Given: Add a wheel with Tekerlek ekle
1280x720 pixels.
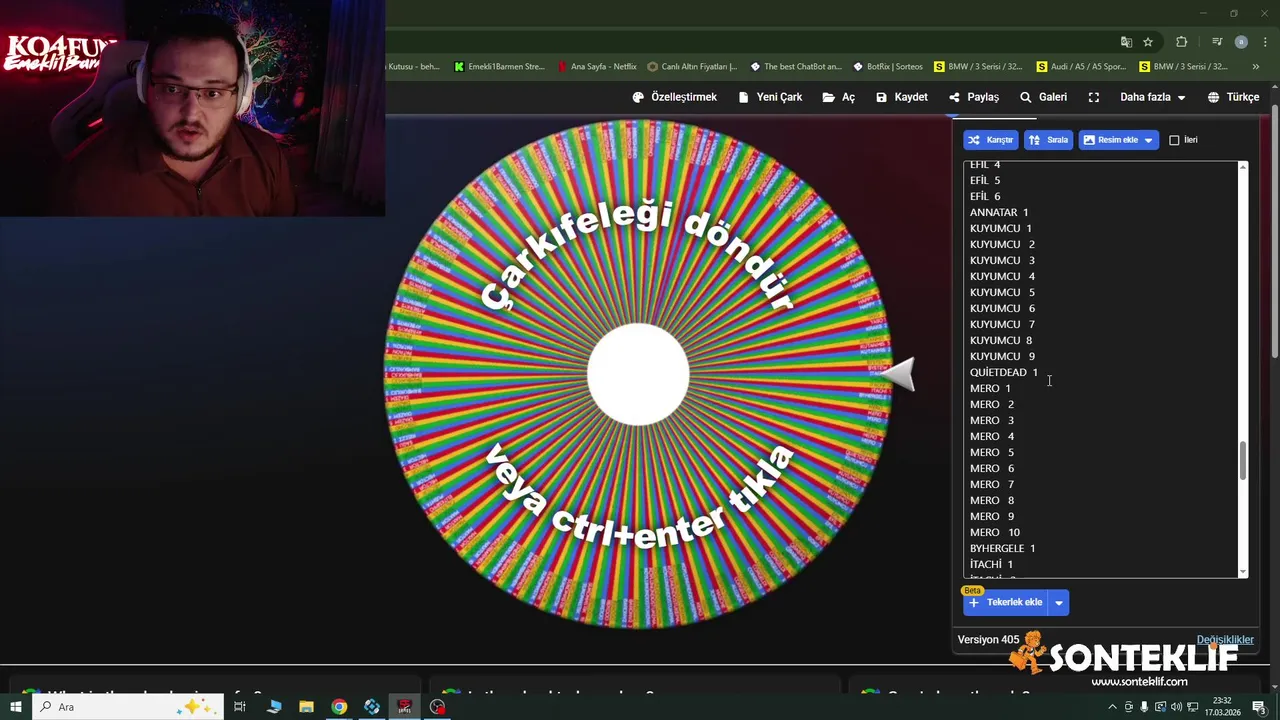Looking at the screenshot, I should tap(1005, 602).
